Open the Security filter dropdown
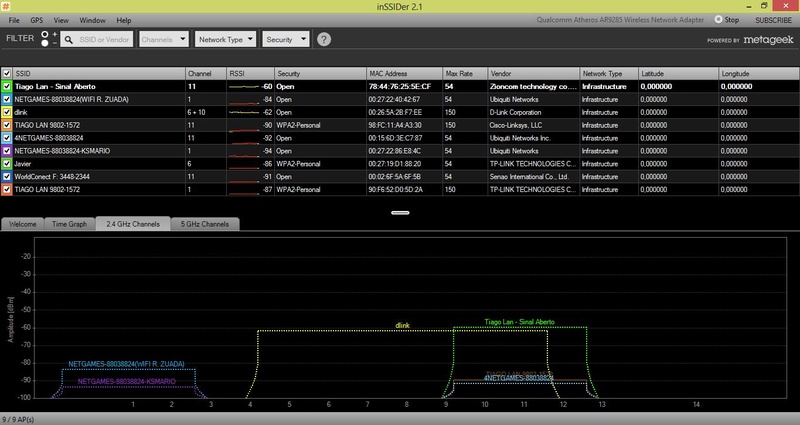The image size is (800, 425). point(285,39)
